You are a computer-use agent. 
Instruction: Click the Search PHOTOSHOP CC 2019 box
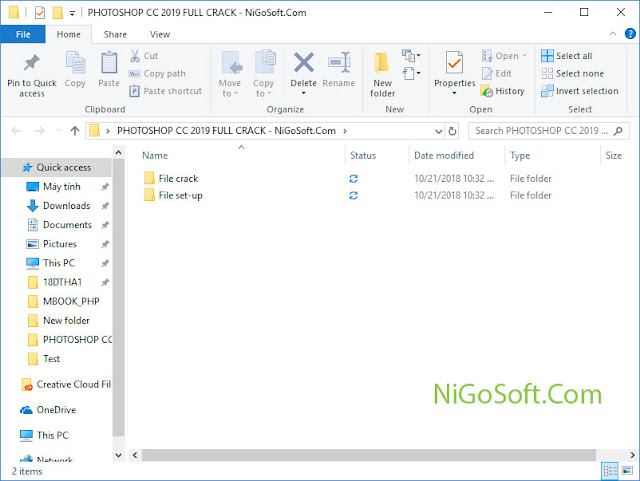click(548, 131)
